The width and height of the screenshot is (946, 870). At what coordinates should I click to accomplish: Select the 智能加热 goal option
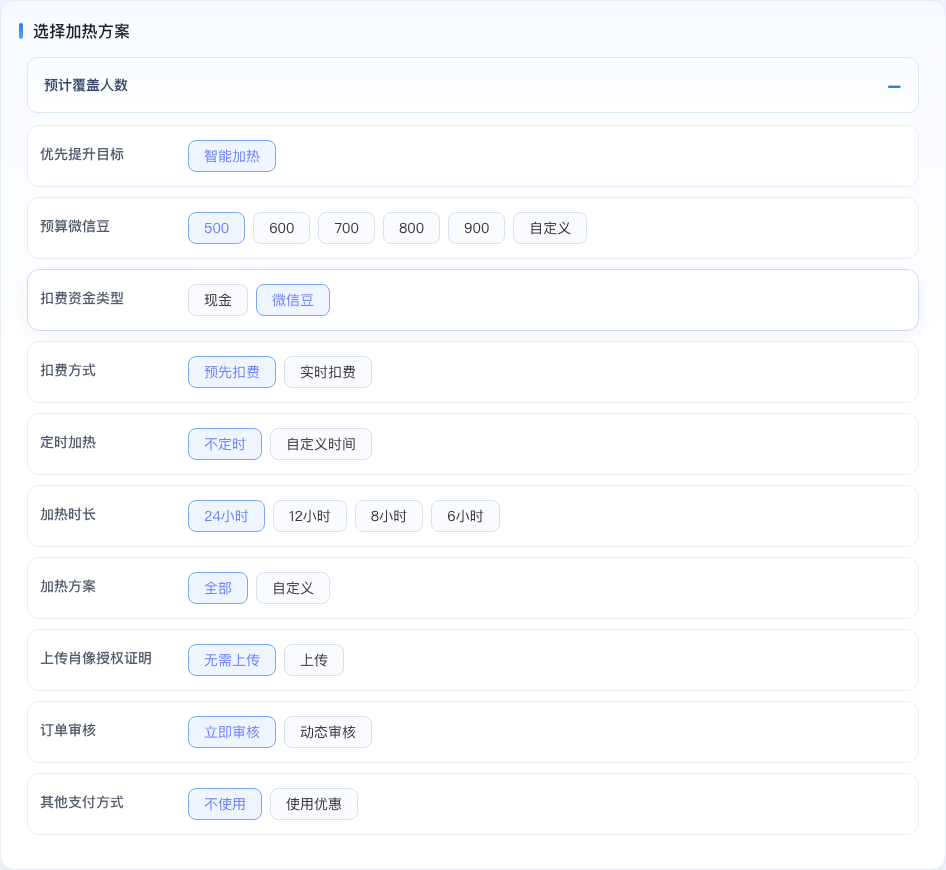coord(232,156)
